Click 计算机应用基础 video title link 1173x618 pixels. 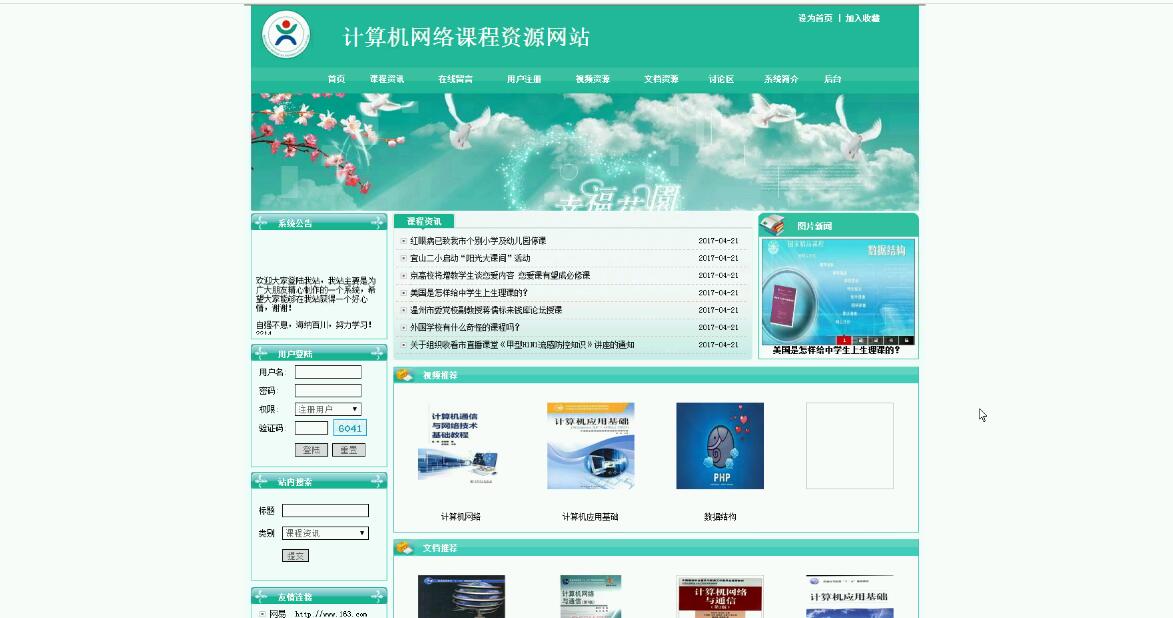pos(590,517)
